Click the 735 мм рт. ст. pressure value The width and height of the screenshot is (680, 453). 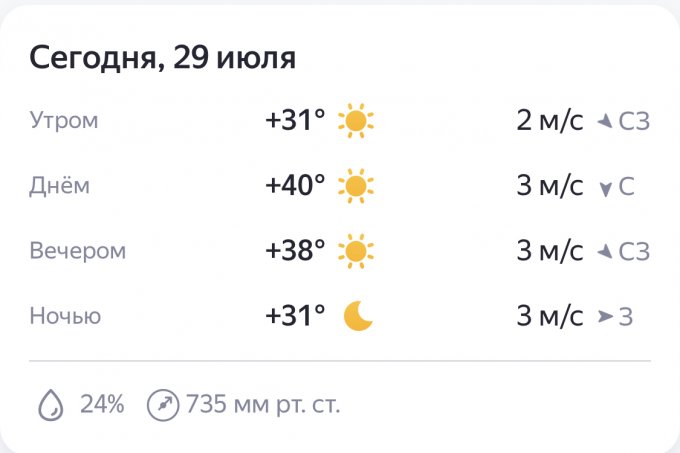(260, 405)
